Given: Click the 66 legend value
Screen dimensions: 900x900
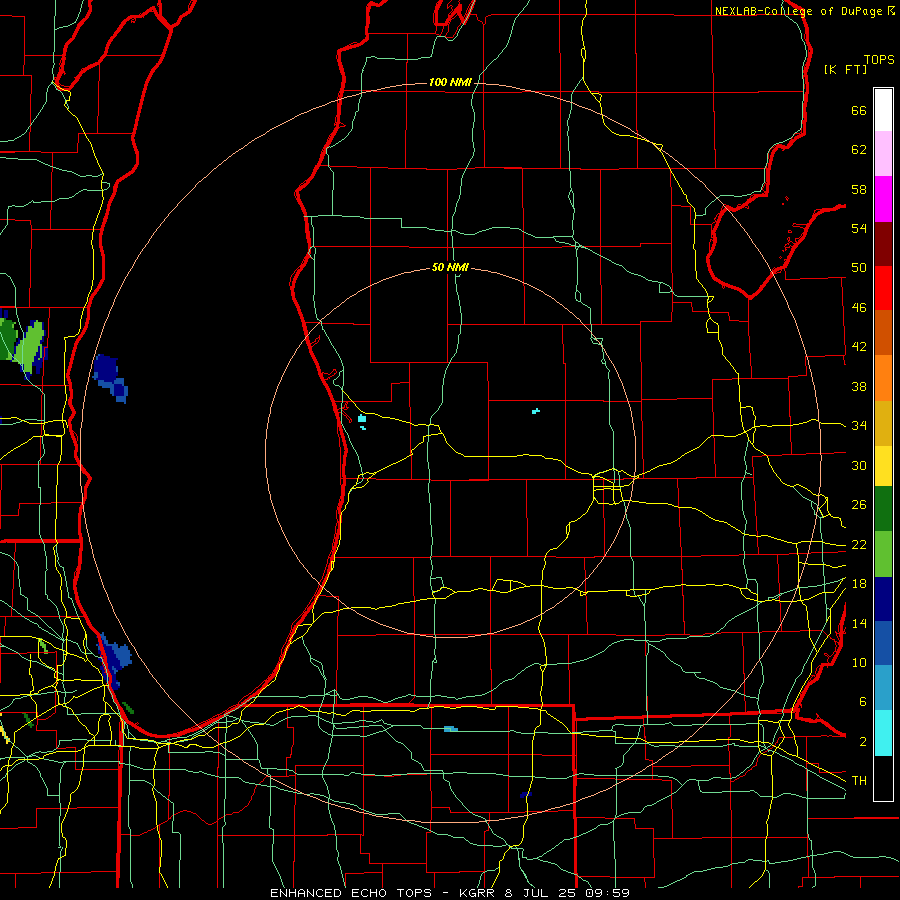Looking at the screenshot, I should pos(859,110).
